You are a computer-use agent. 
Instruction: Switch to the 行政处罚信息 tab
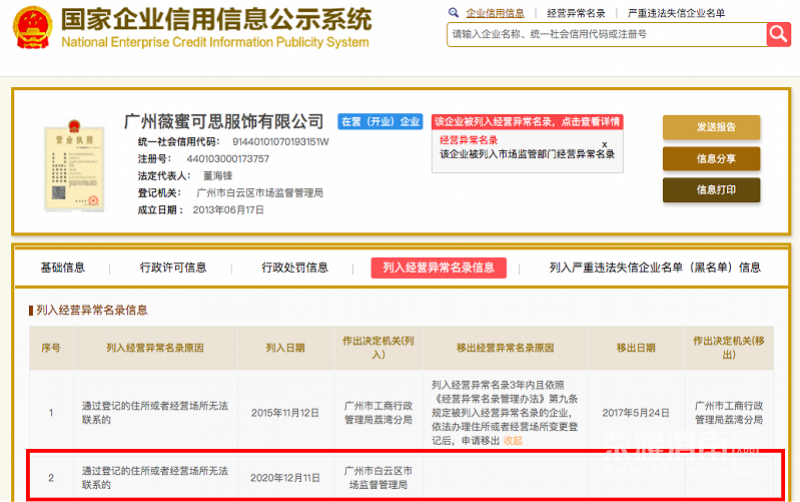point(295,267)
